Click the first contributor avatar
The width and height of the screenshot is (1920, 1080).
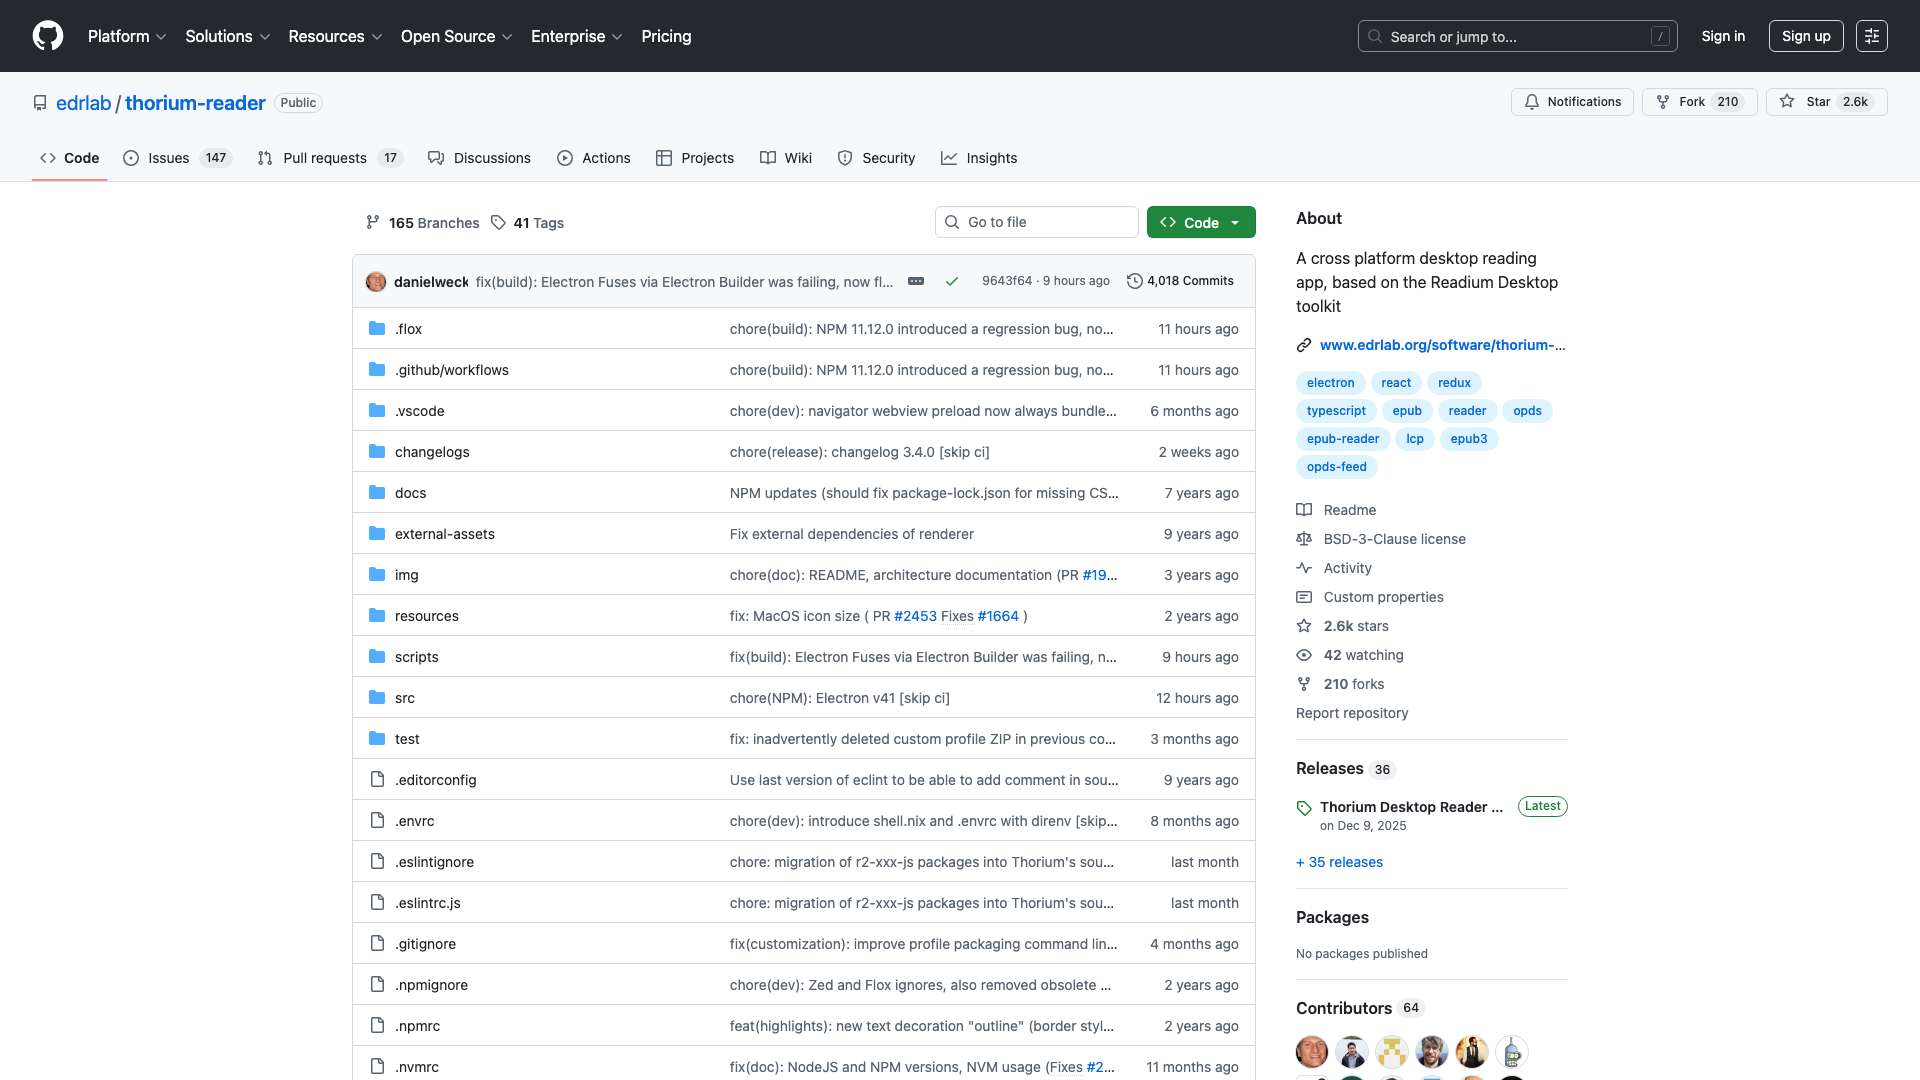point(1312,1052)
